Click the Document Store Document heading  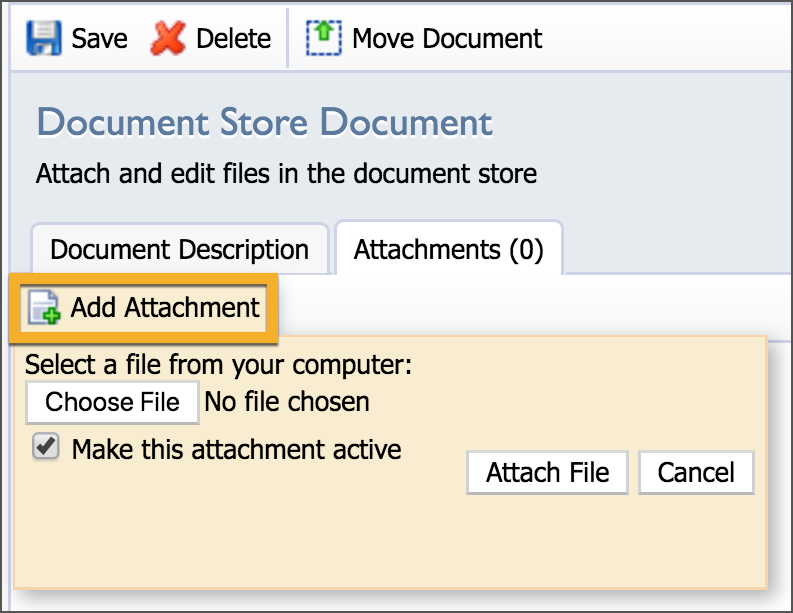[265, 122]
